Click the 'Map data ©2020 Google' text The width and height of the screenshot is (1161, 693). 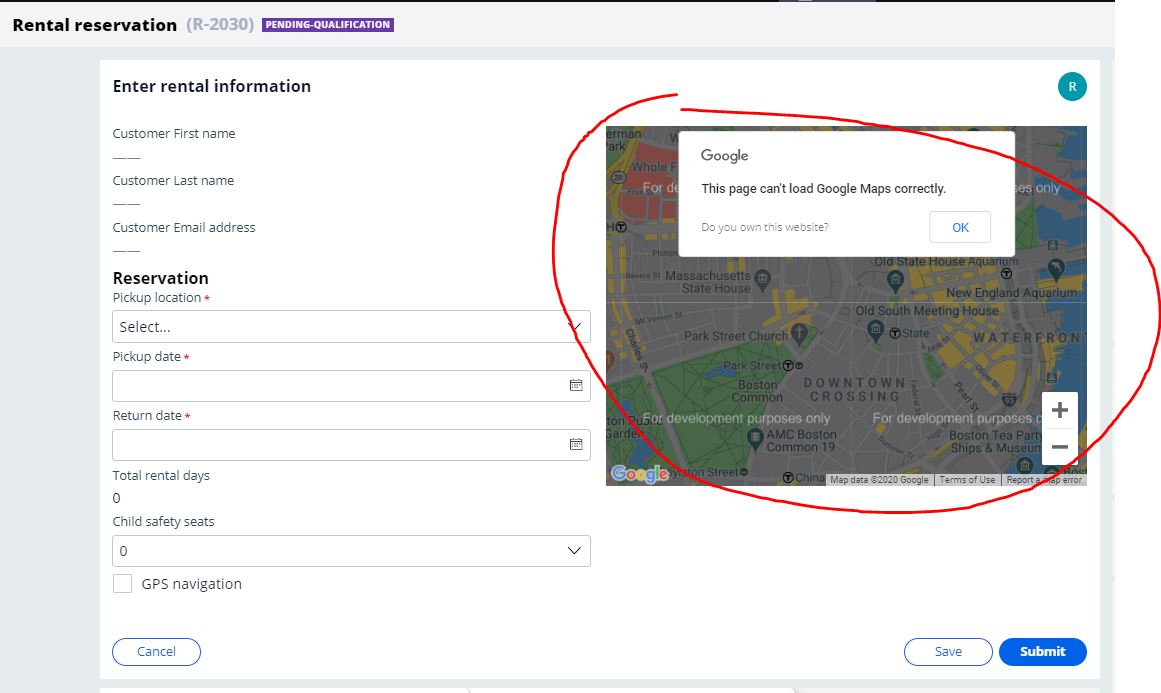[x=879, y=480]
